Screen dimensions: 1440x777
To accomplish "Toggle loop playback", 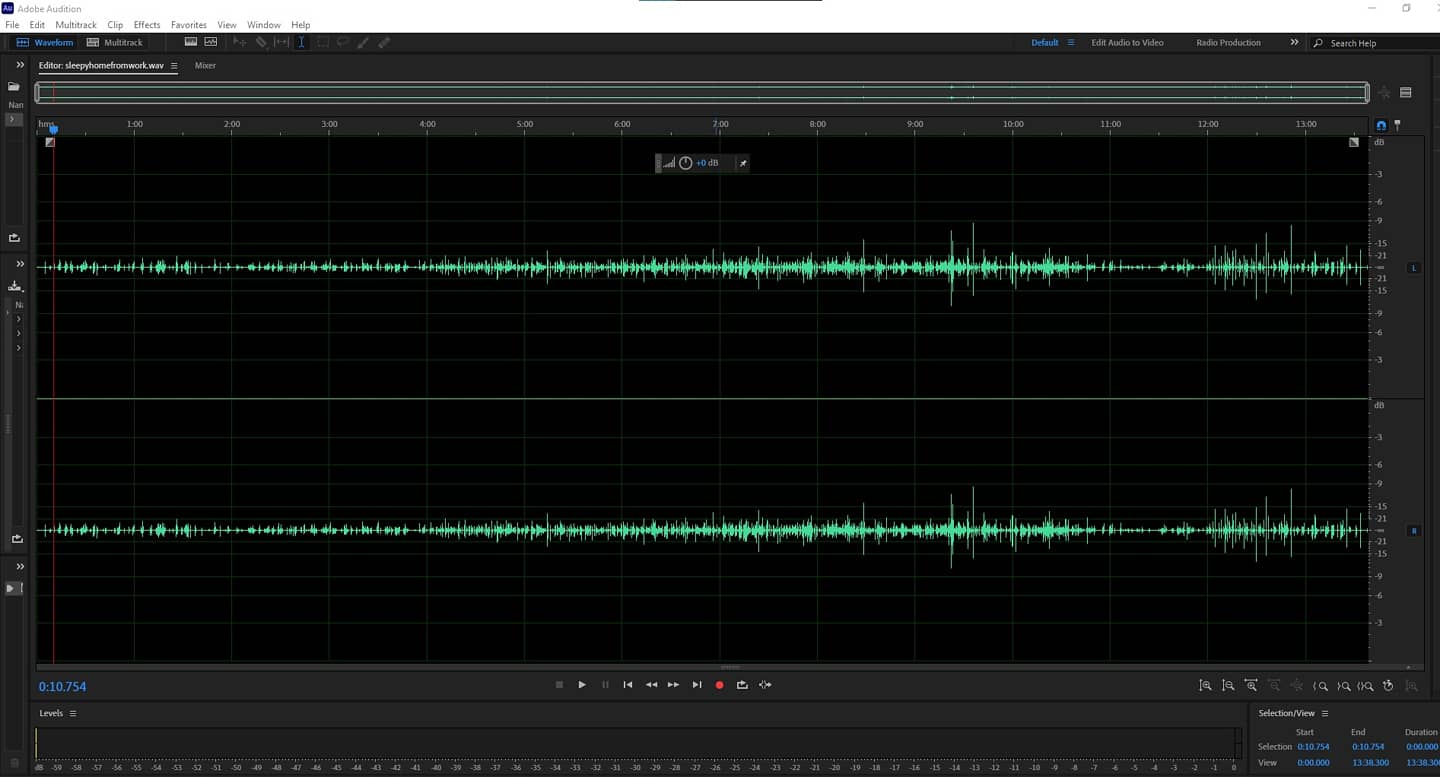I will [x=742, y=685].
